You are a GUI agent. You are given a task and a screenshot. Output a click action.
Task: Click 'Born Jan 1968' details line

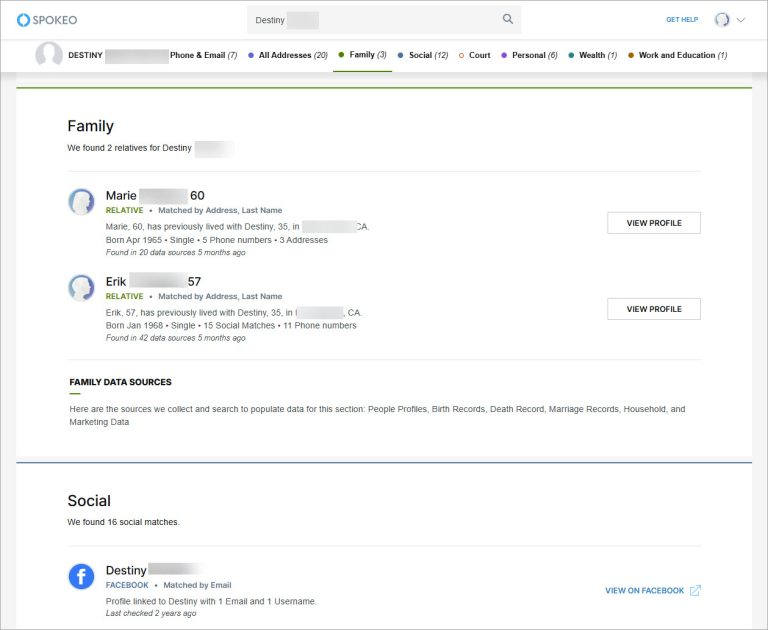pos(231,325)
